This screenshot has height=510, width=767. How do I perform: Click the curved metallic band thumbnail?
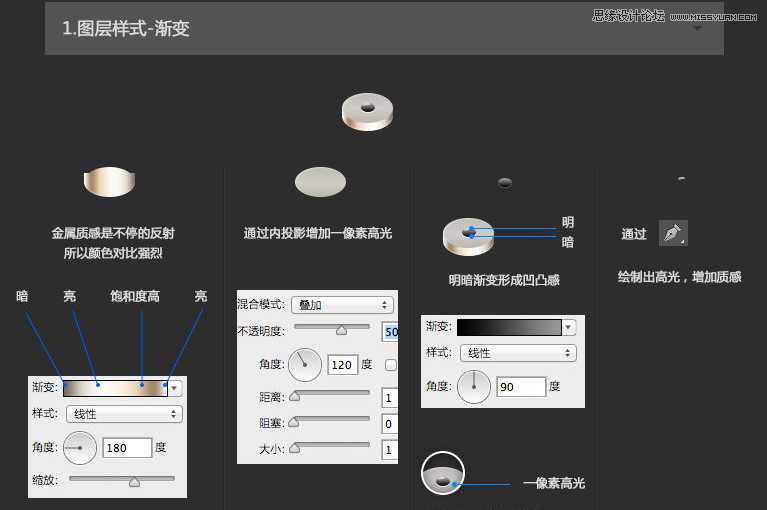tap(109, 181)
